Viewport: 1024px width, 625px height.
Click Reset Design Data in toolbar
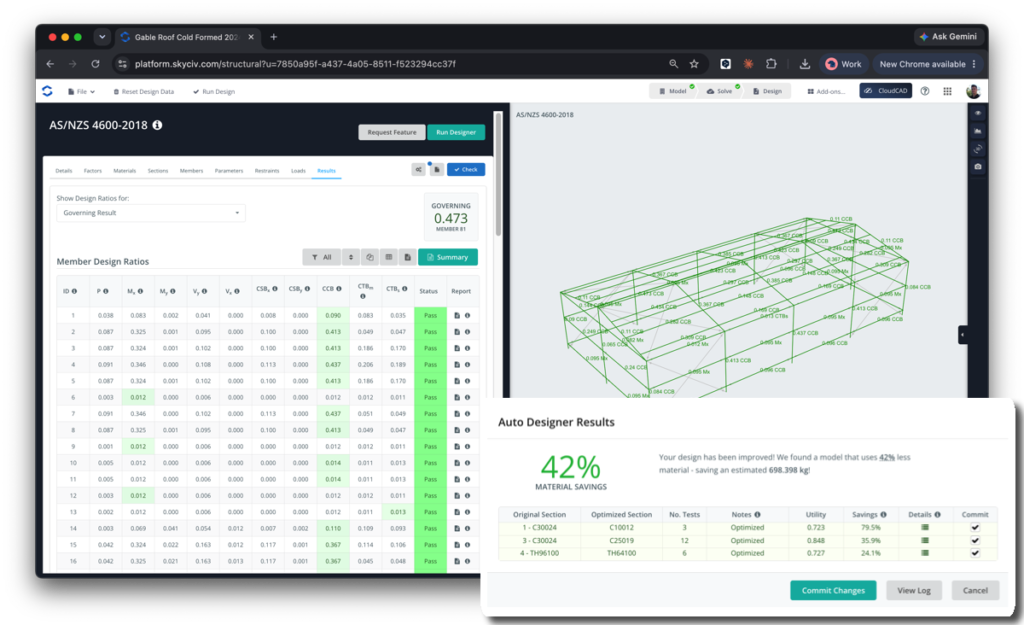(x=144, y=91)
